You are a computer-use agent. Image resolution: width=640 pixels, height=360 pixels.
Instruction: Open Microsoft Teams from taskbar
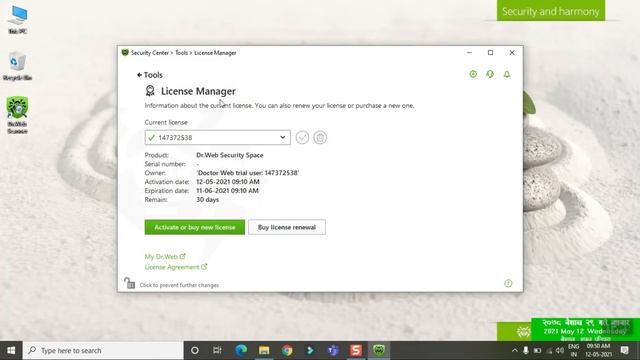(x=333, y=350)
